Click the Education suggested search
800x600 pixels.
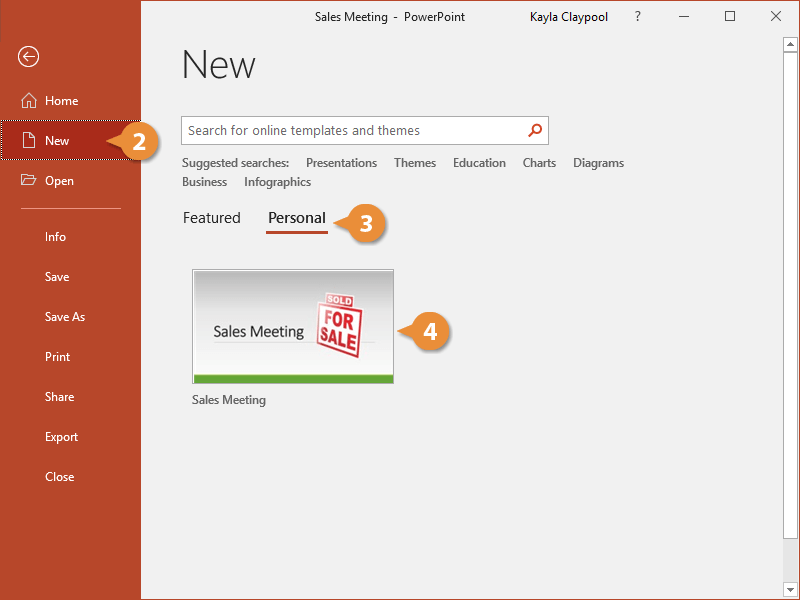point(479,163)
